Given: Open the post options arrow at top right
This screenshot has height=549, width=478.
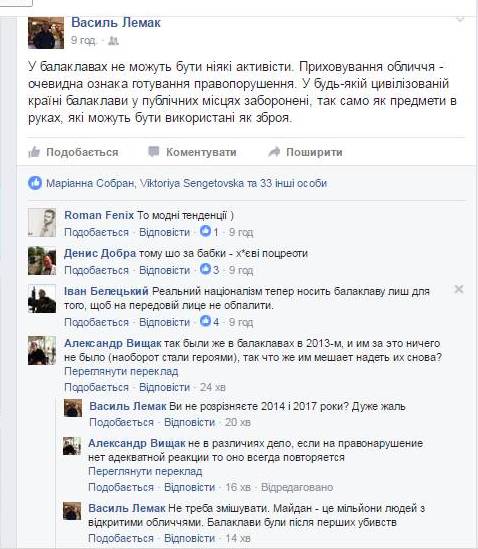Looking at the screenshot, I should point(460,19).
